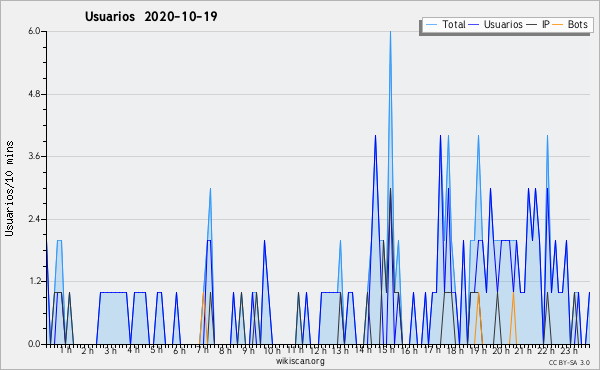Screen dimensions: 600x370
Task: Click the '3 h' x-axis label
Action: (111, 351)
